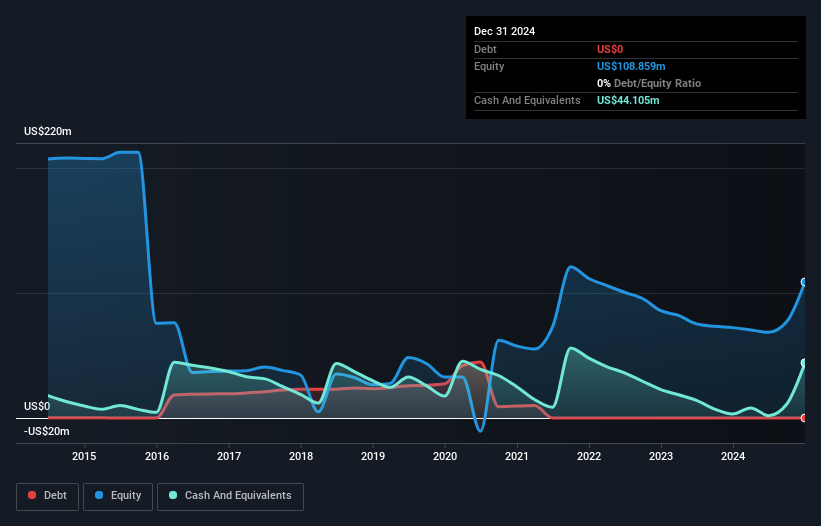Viewport: 821px width, 526px height.
Task: Click the Dec 31 2024 tooltip date
Action: (x=504, y=31)
